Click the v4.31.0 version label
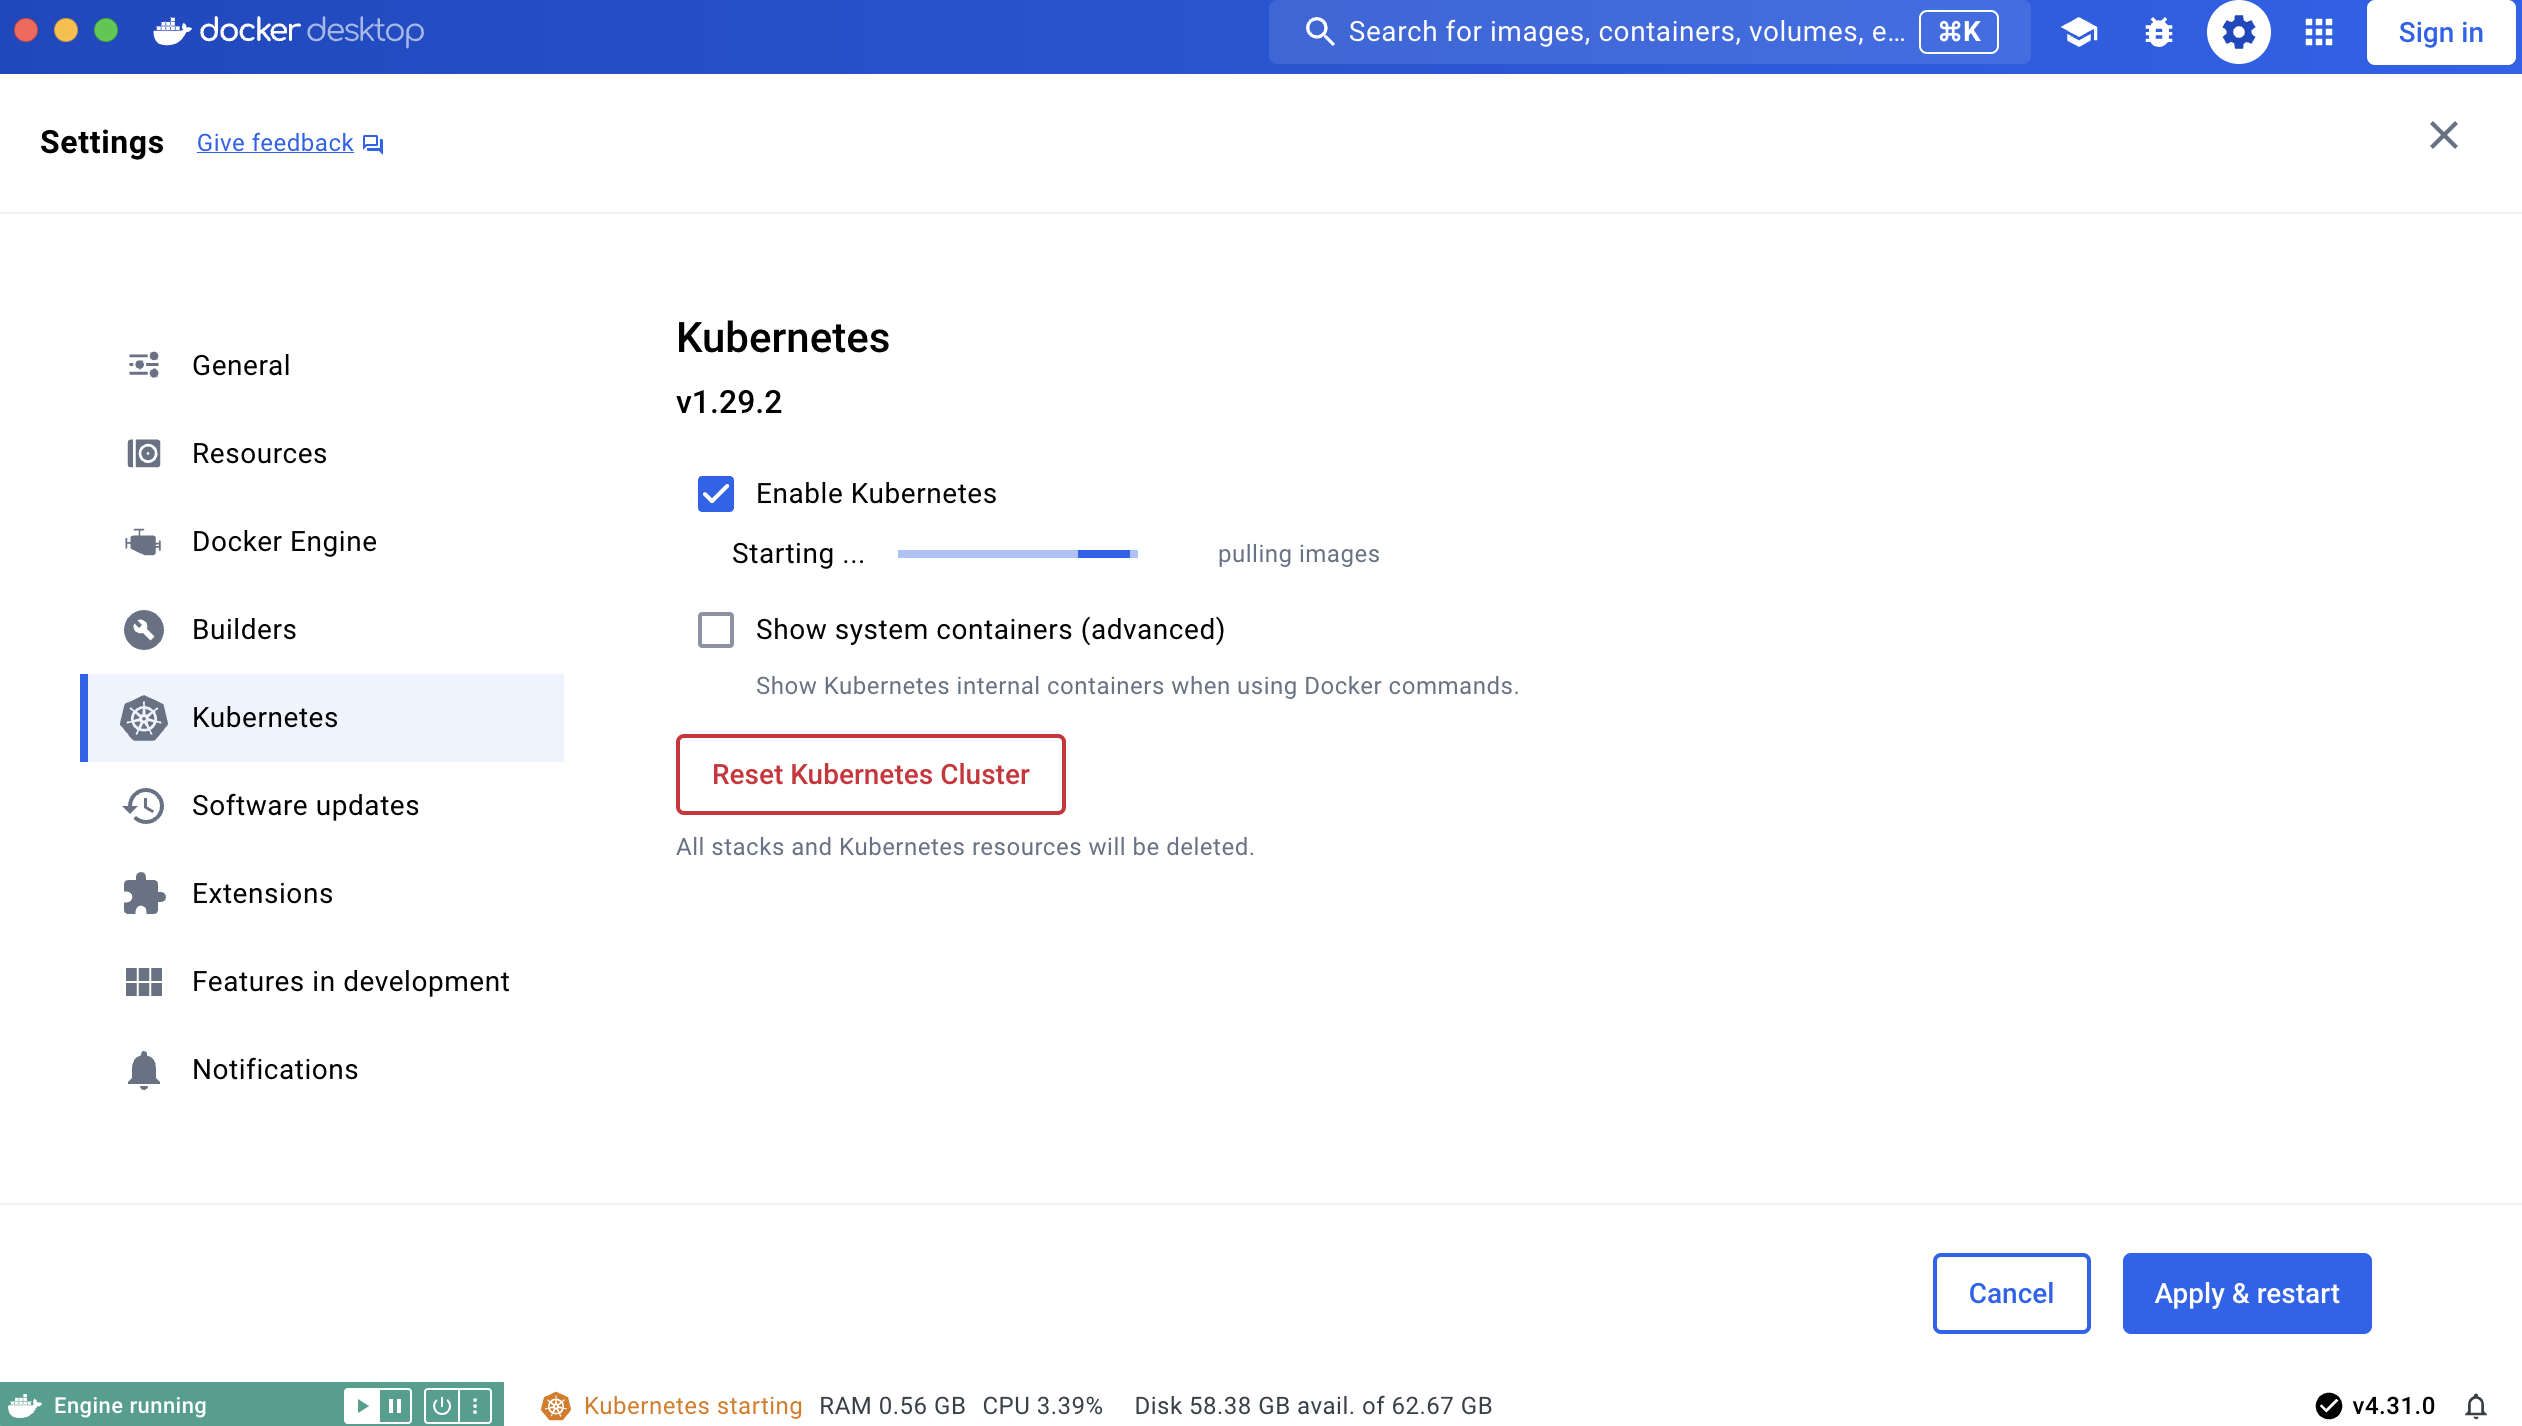The image size is (2522, 1426). [2393, 1406]
